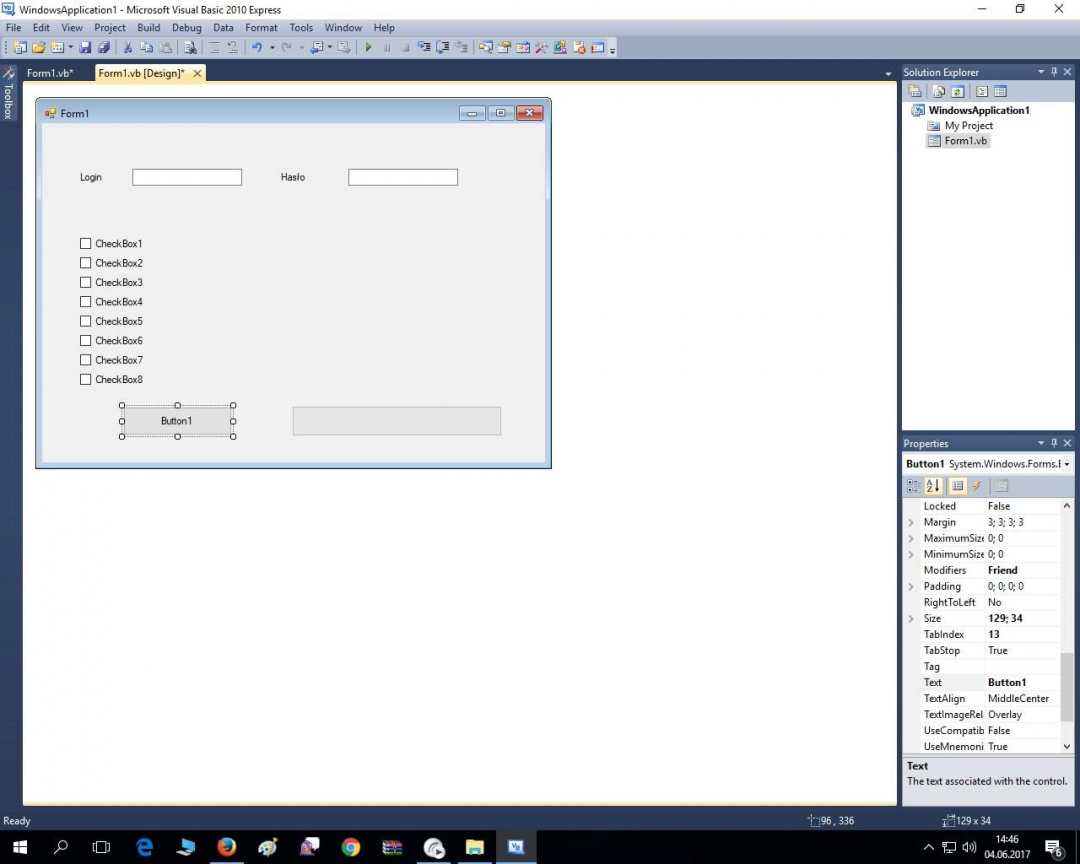The image size is (1080, 864).
Task: Select My Project in Solution Explorer
Action: tap(968, 126)
